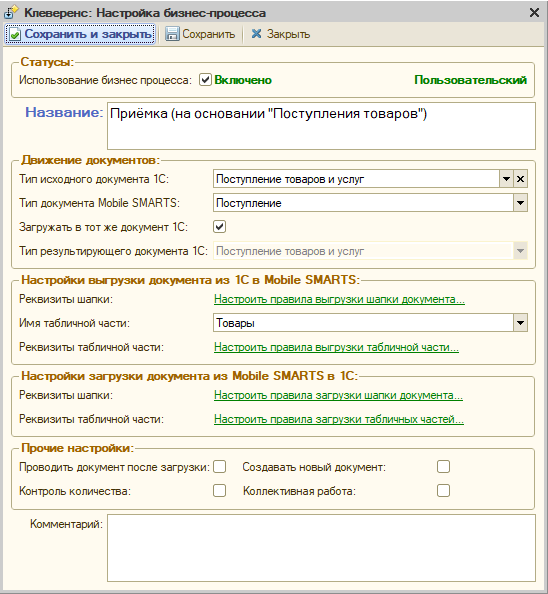Screen dimensions: 548x594
Task: Close the dialog with the title bar X
Action: tap(534, 13)
